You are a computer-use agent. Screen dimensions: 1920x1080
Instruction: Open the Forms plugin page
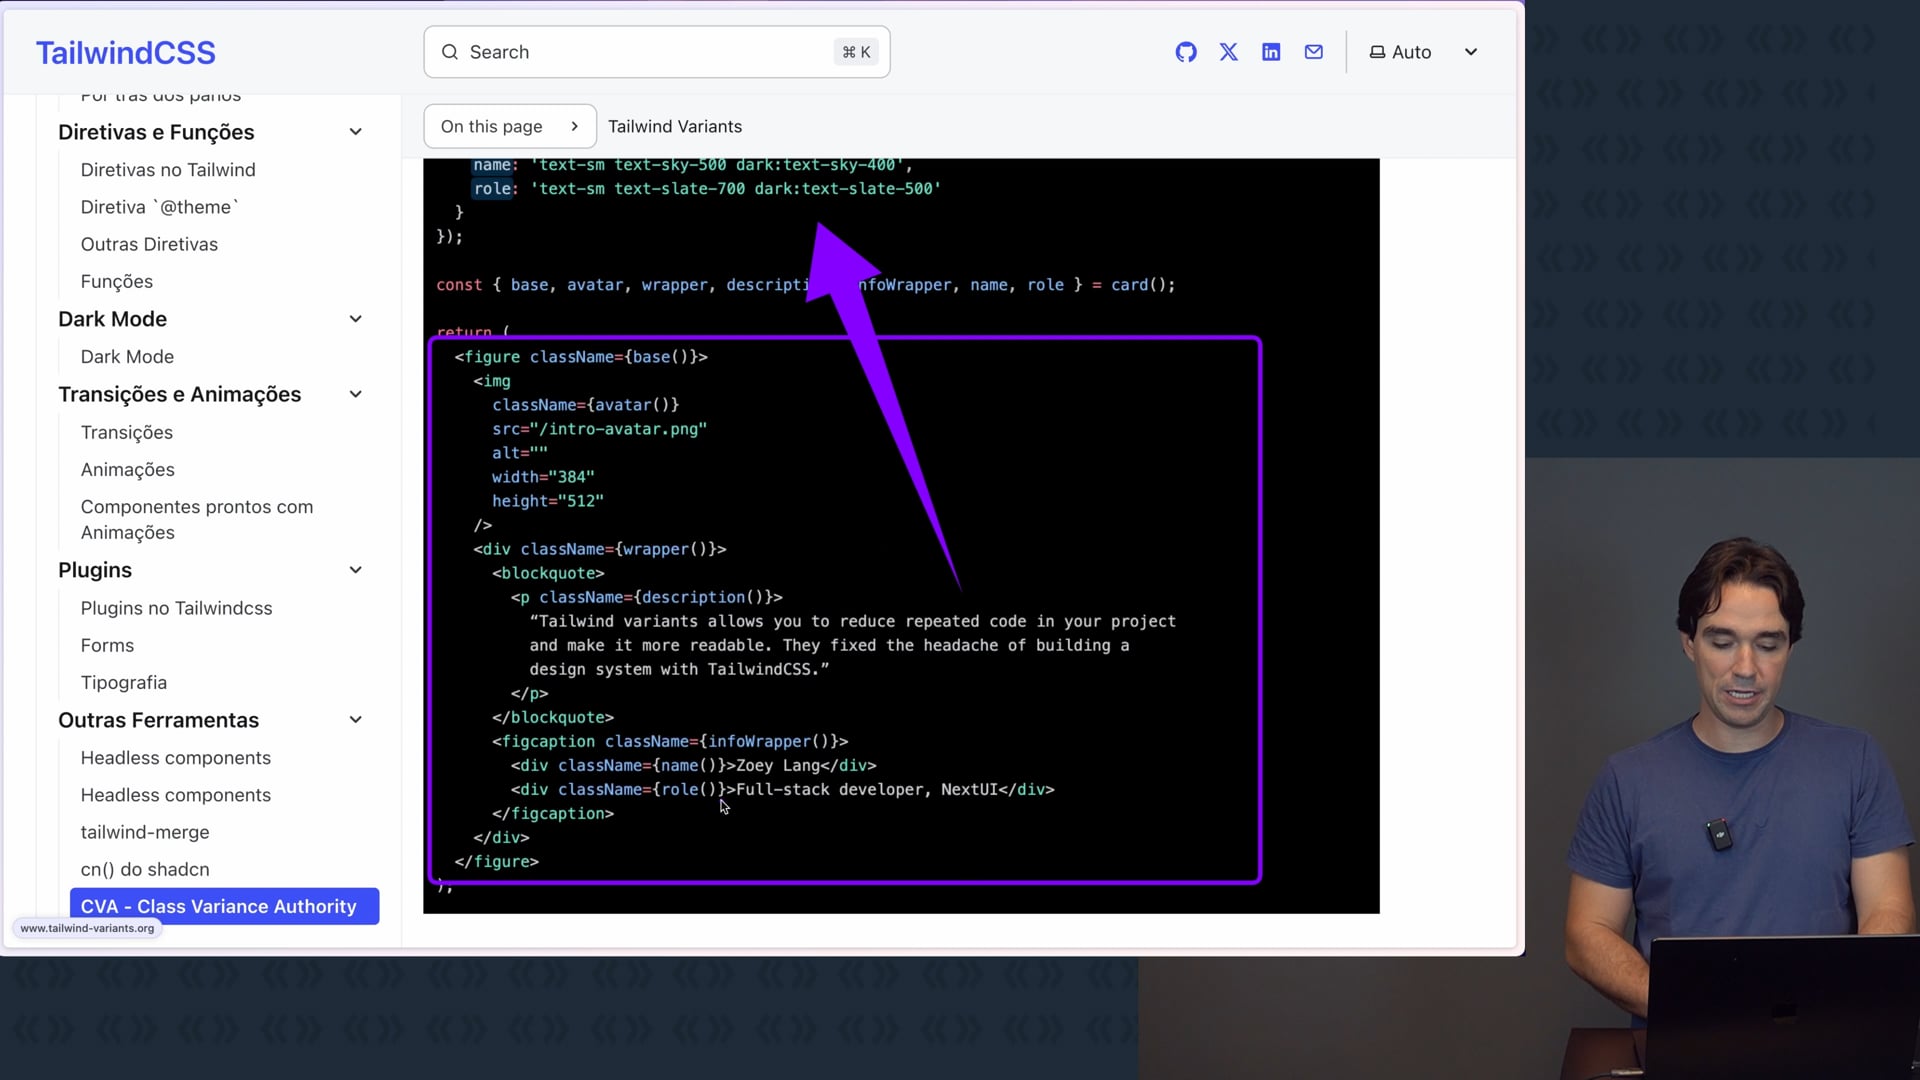[107, 646]
